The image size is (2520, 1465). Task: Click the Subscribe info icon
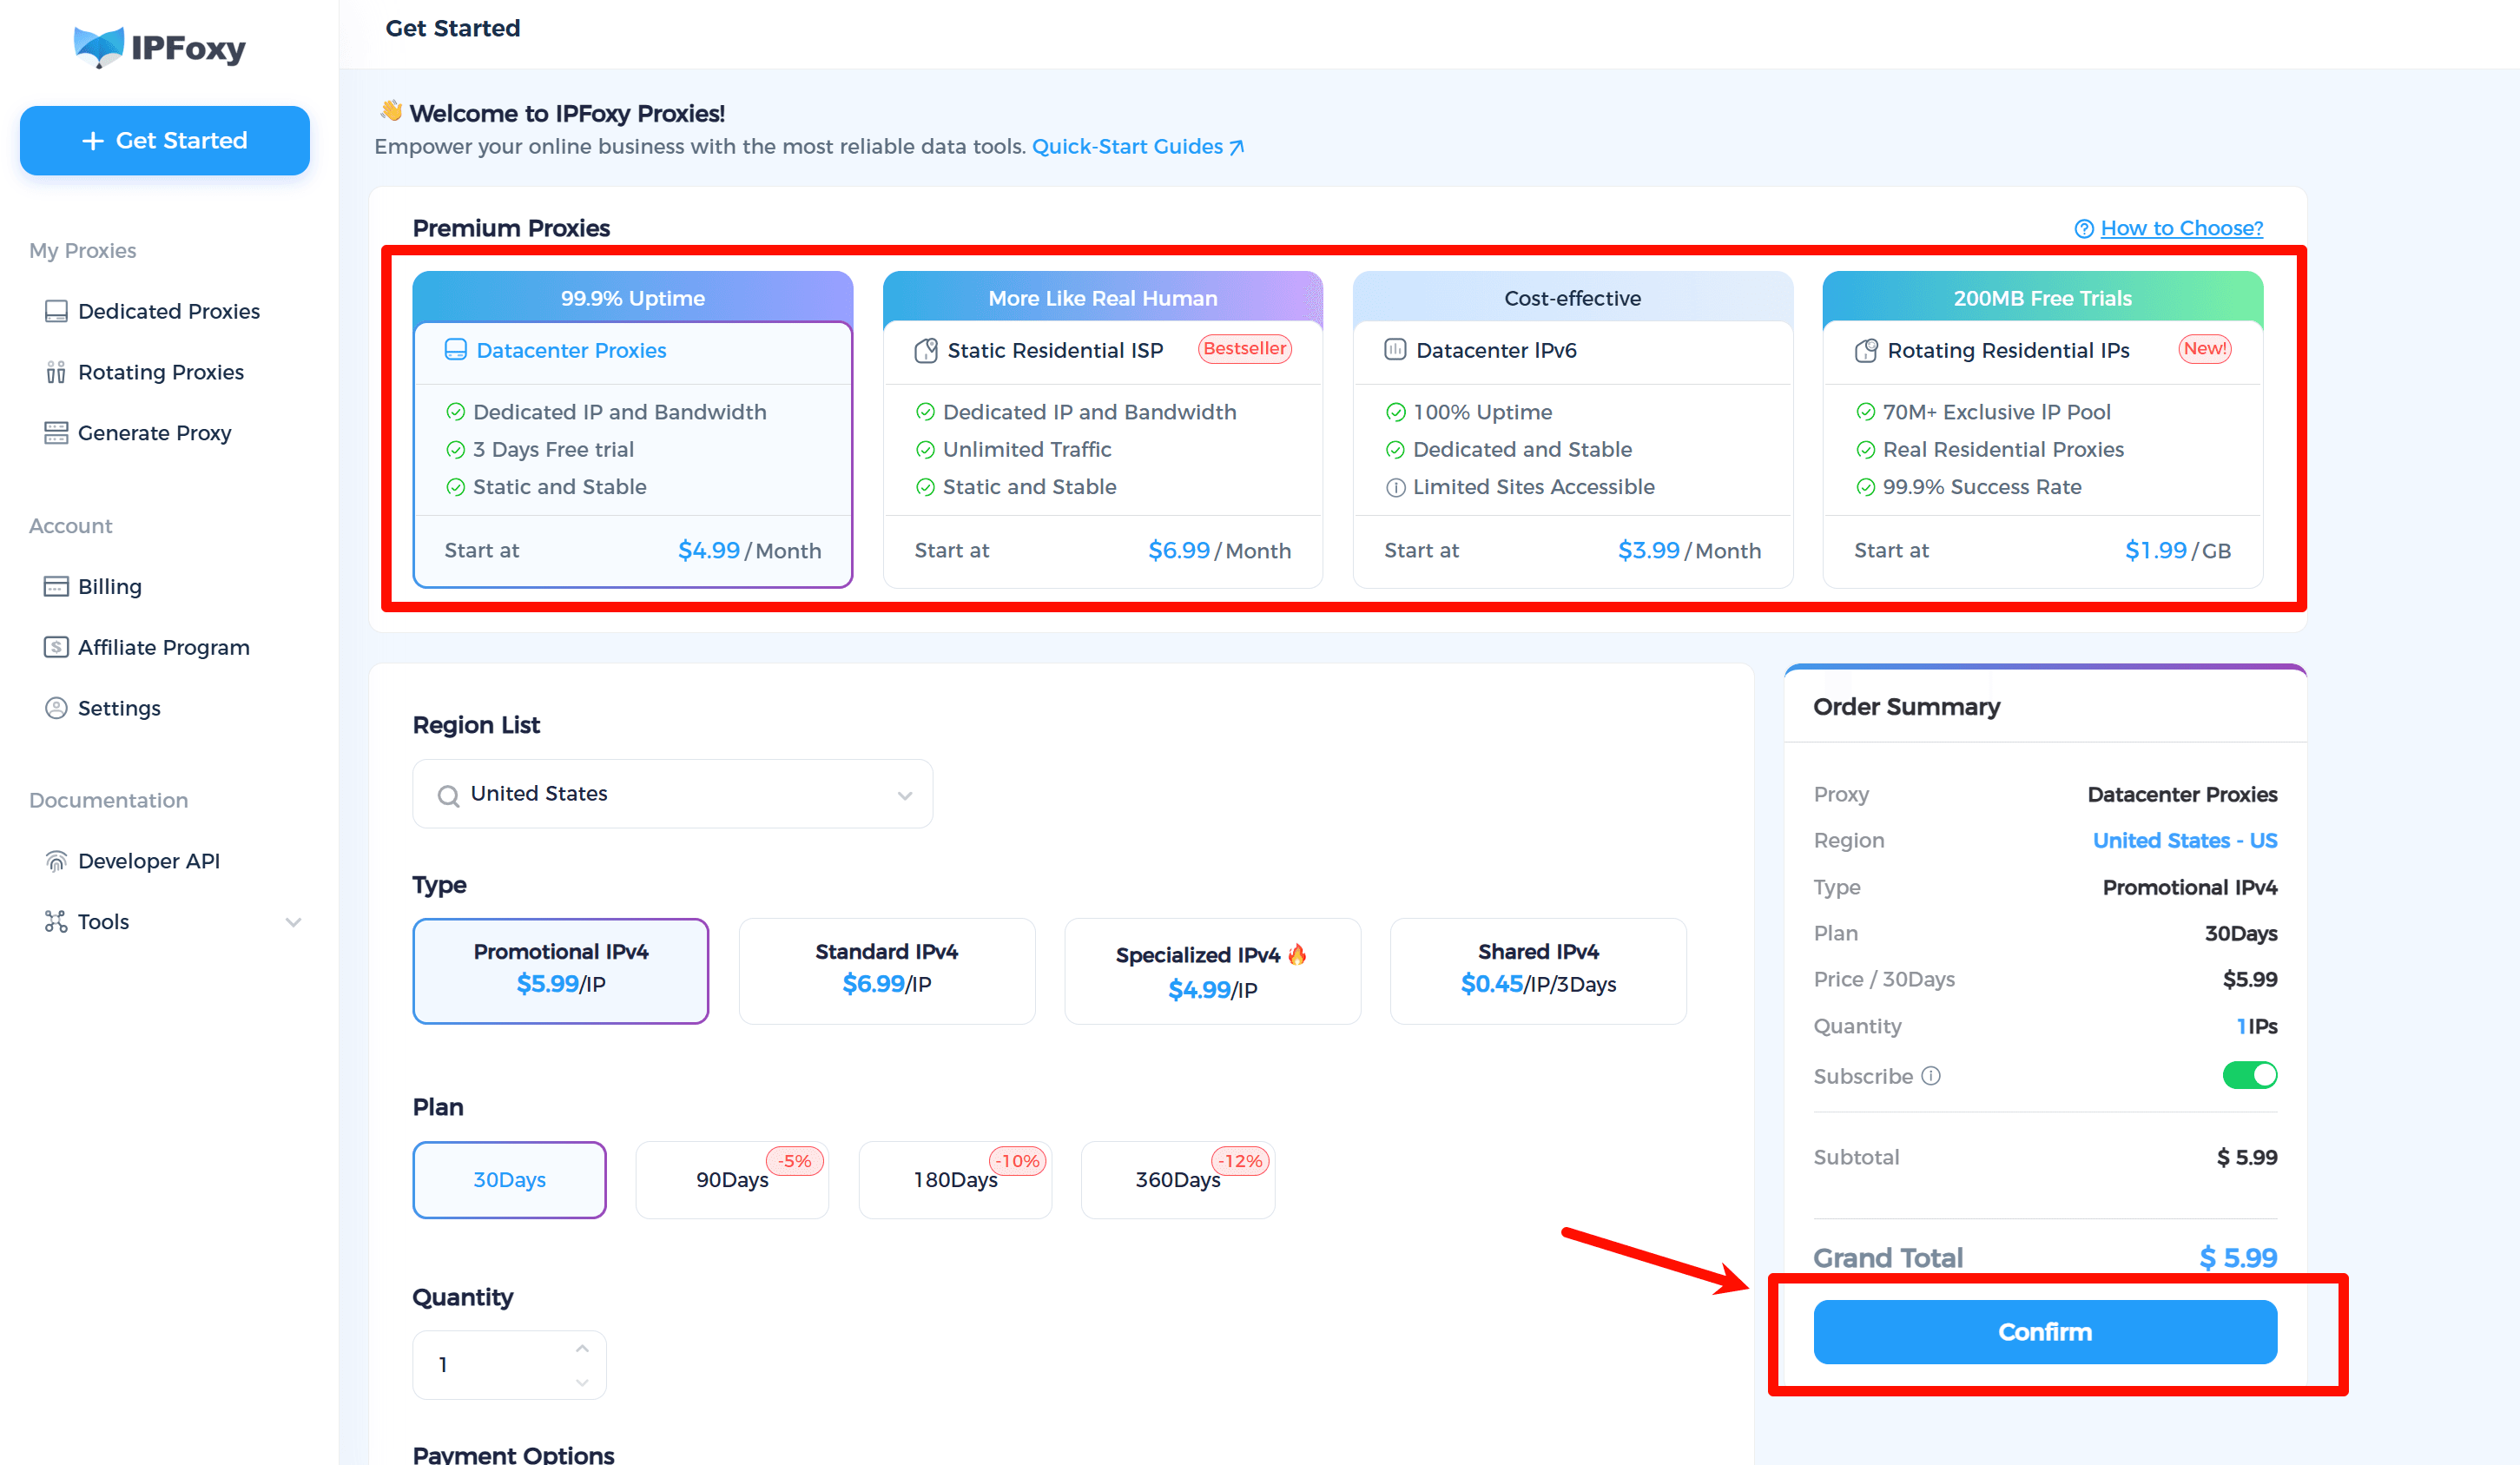click(x=1931, y=1076)
